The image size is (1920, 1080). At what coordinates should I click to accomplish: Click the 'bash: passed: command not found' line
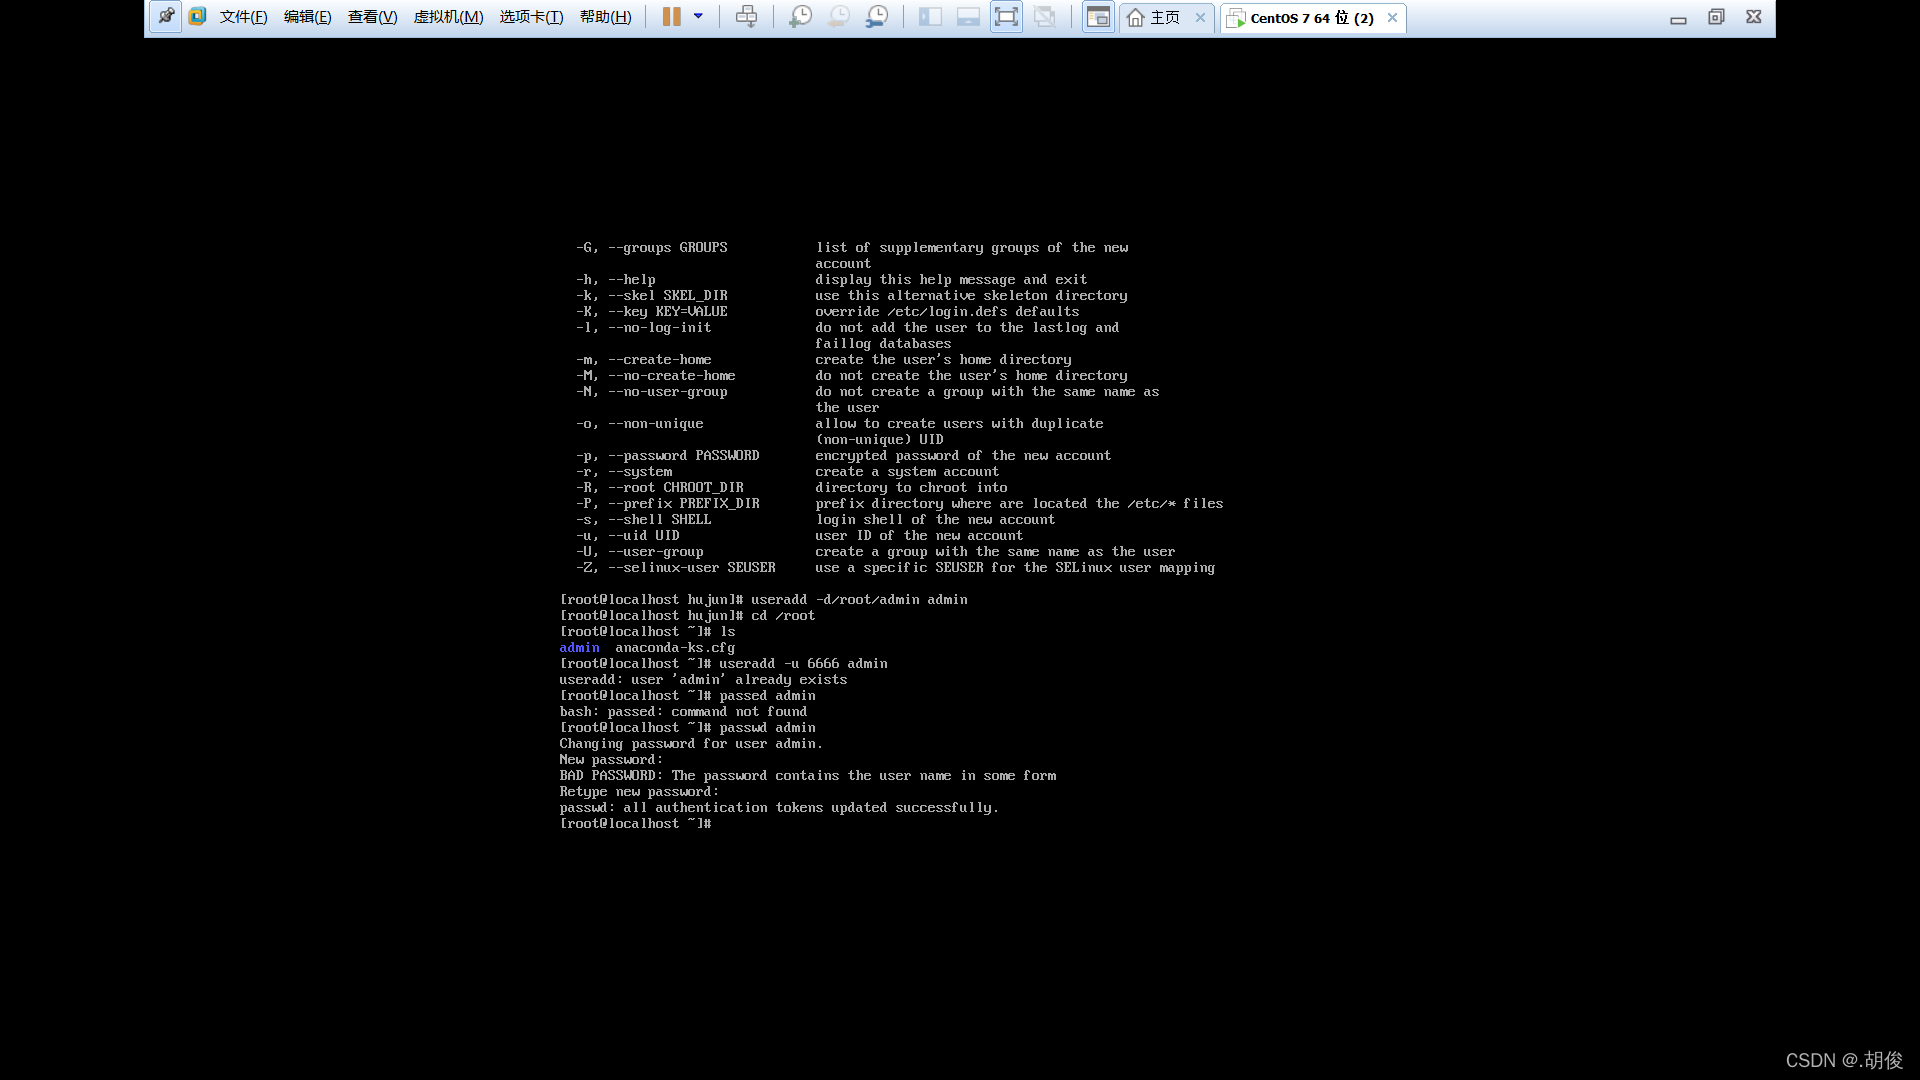coord(683,711)
